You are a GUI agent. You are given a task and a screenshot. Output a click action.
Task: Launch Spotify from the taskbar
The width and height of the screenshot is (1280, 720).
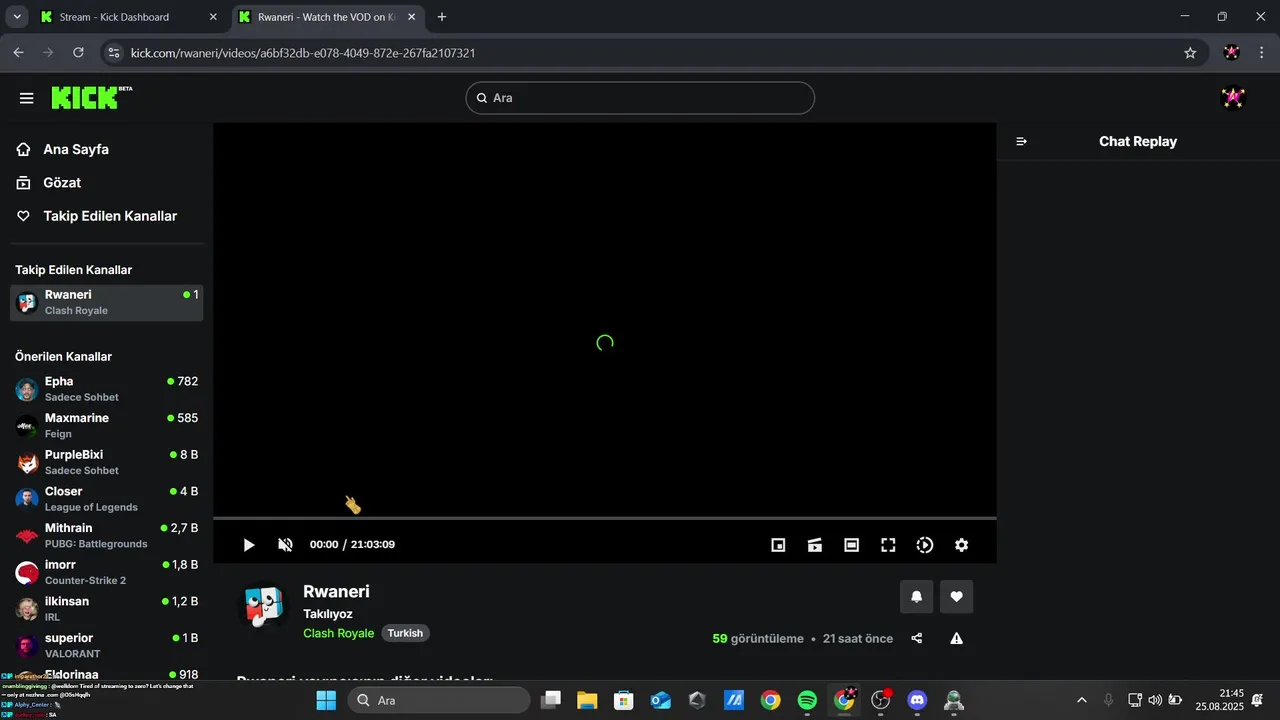(x=807, y=700)
